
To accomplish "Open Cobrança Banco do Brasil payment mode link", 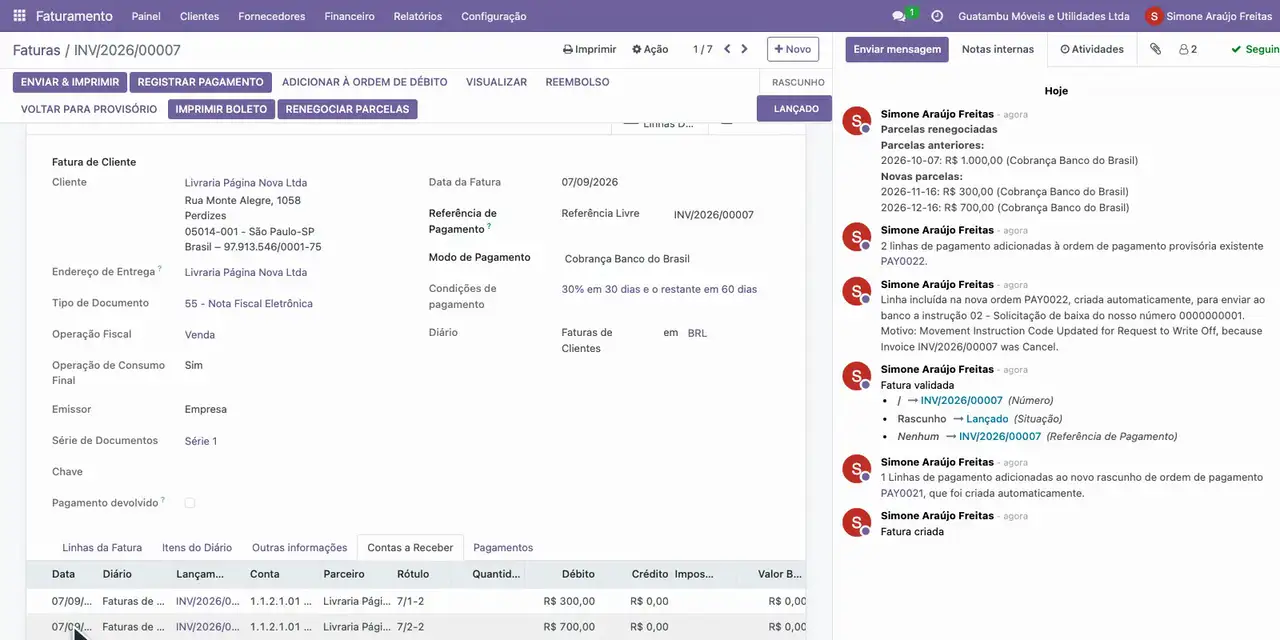I will [627, 259].
